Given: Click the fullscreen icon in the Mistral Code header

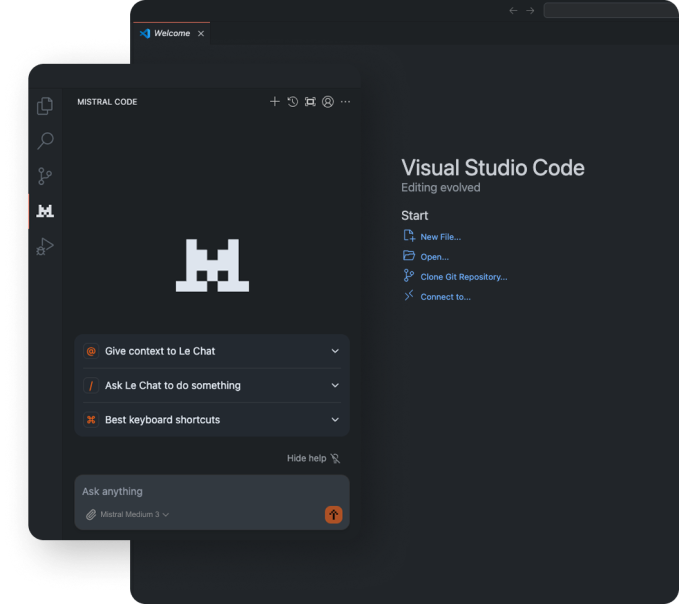Looking at the screenshot, I should pyautogui.click(x=310, y=102).
